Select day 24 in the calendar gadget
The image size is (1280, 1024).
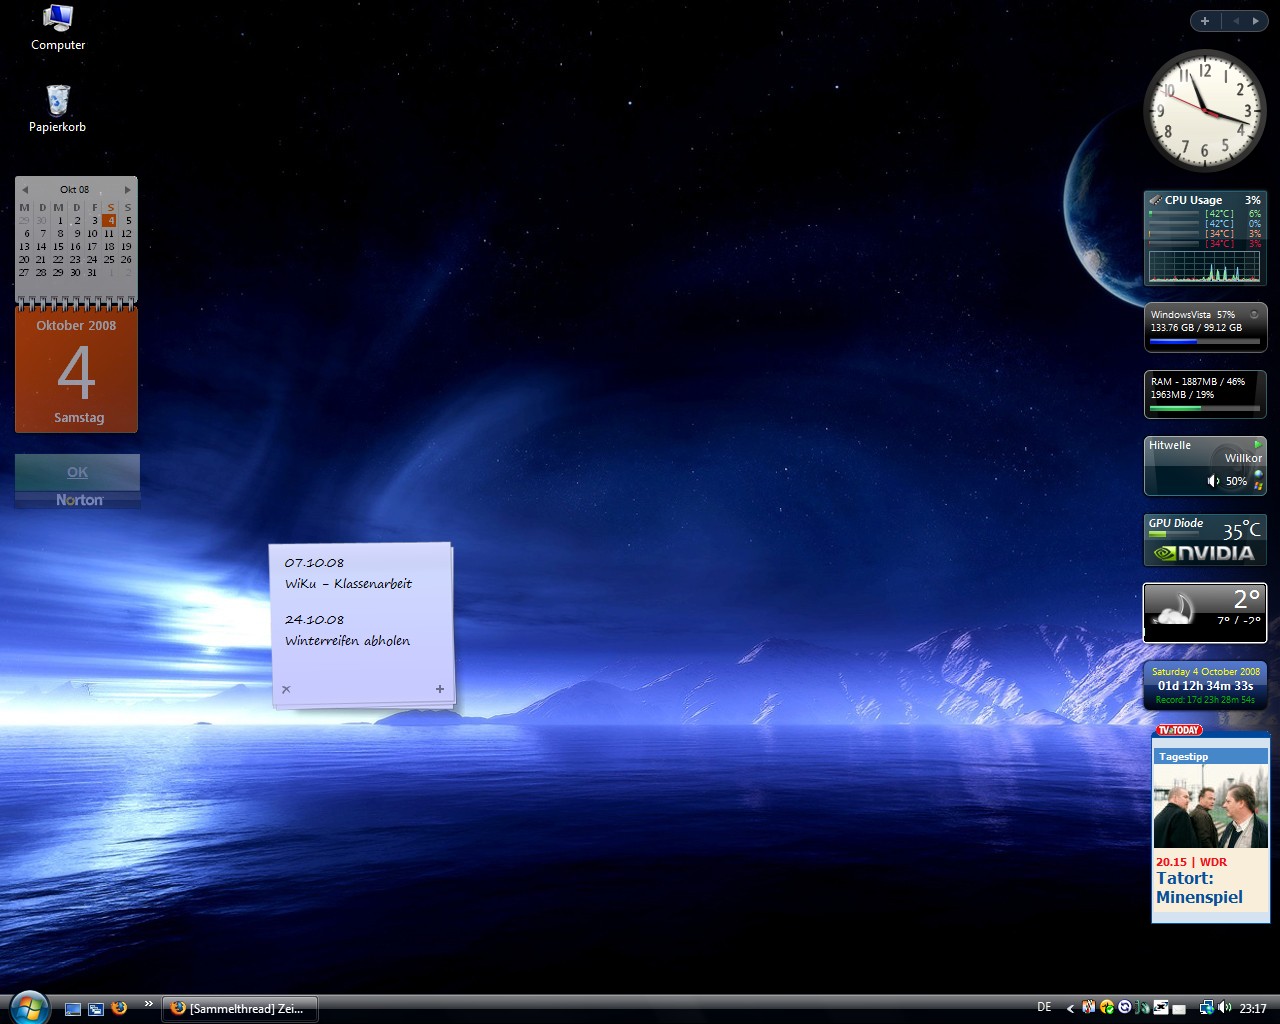click(x=92, y=259)
